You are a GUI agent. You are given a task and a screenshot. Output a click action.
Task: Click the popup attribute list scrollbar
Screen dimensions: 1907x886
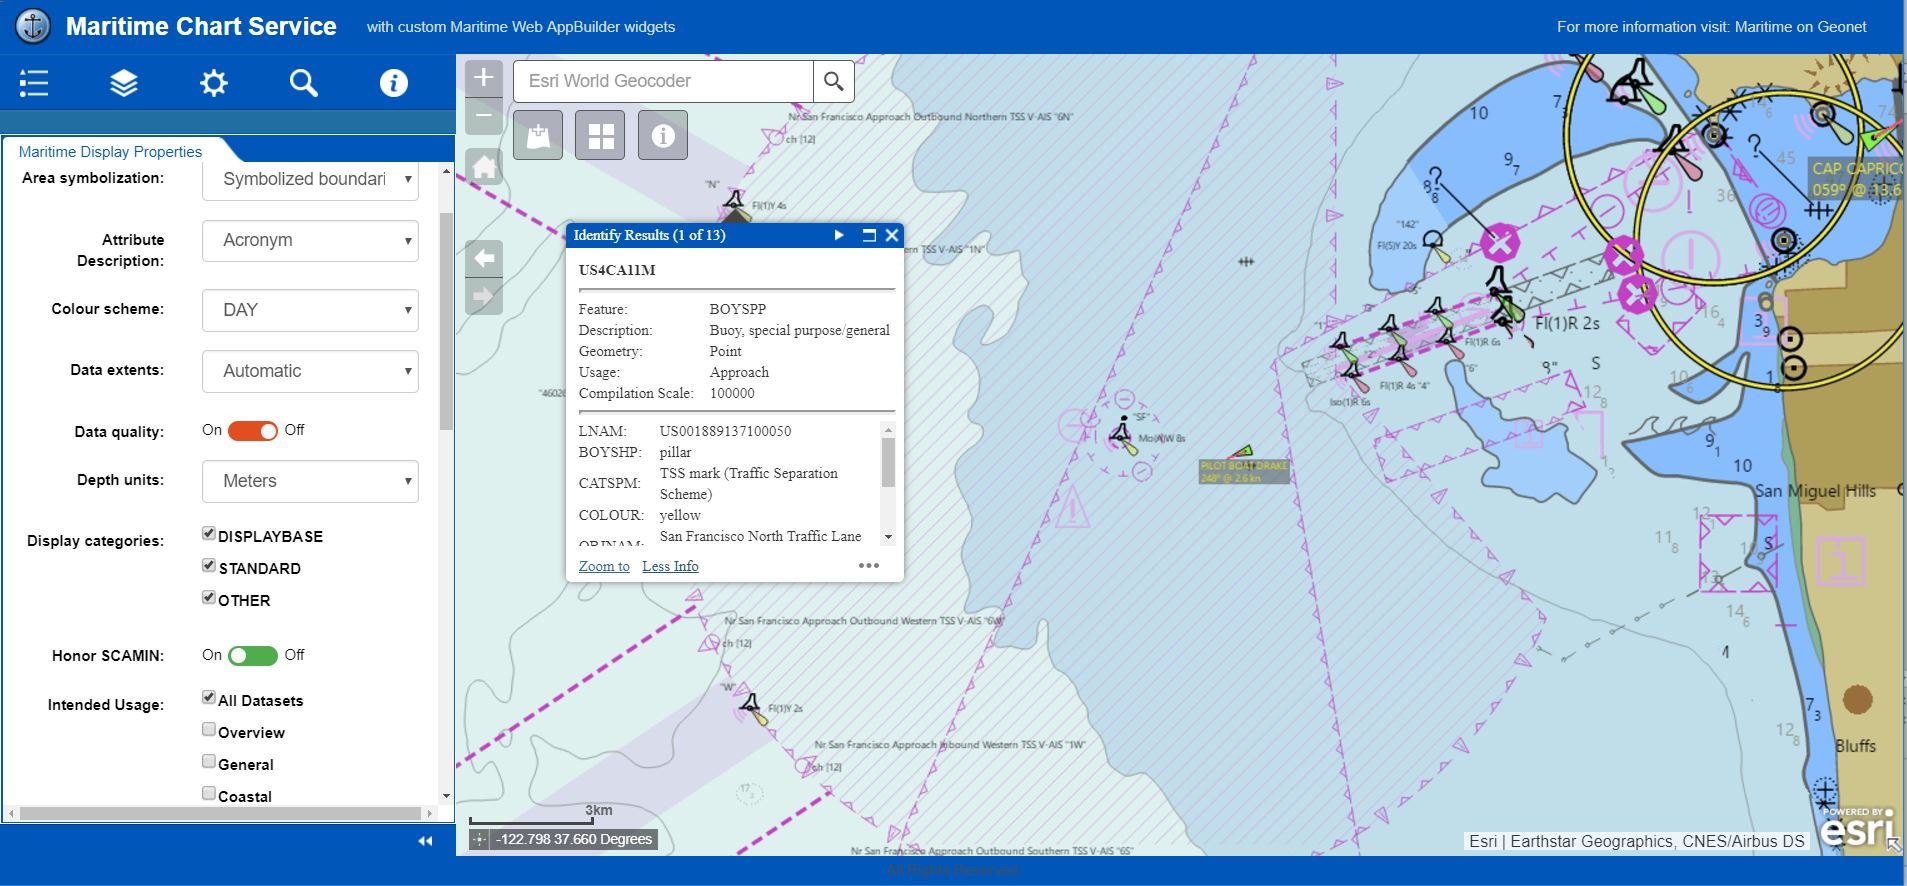pos(888,462)
